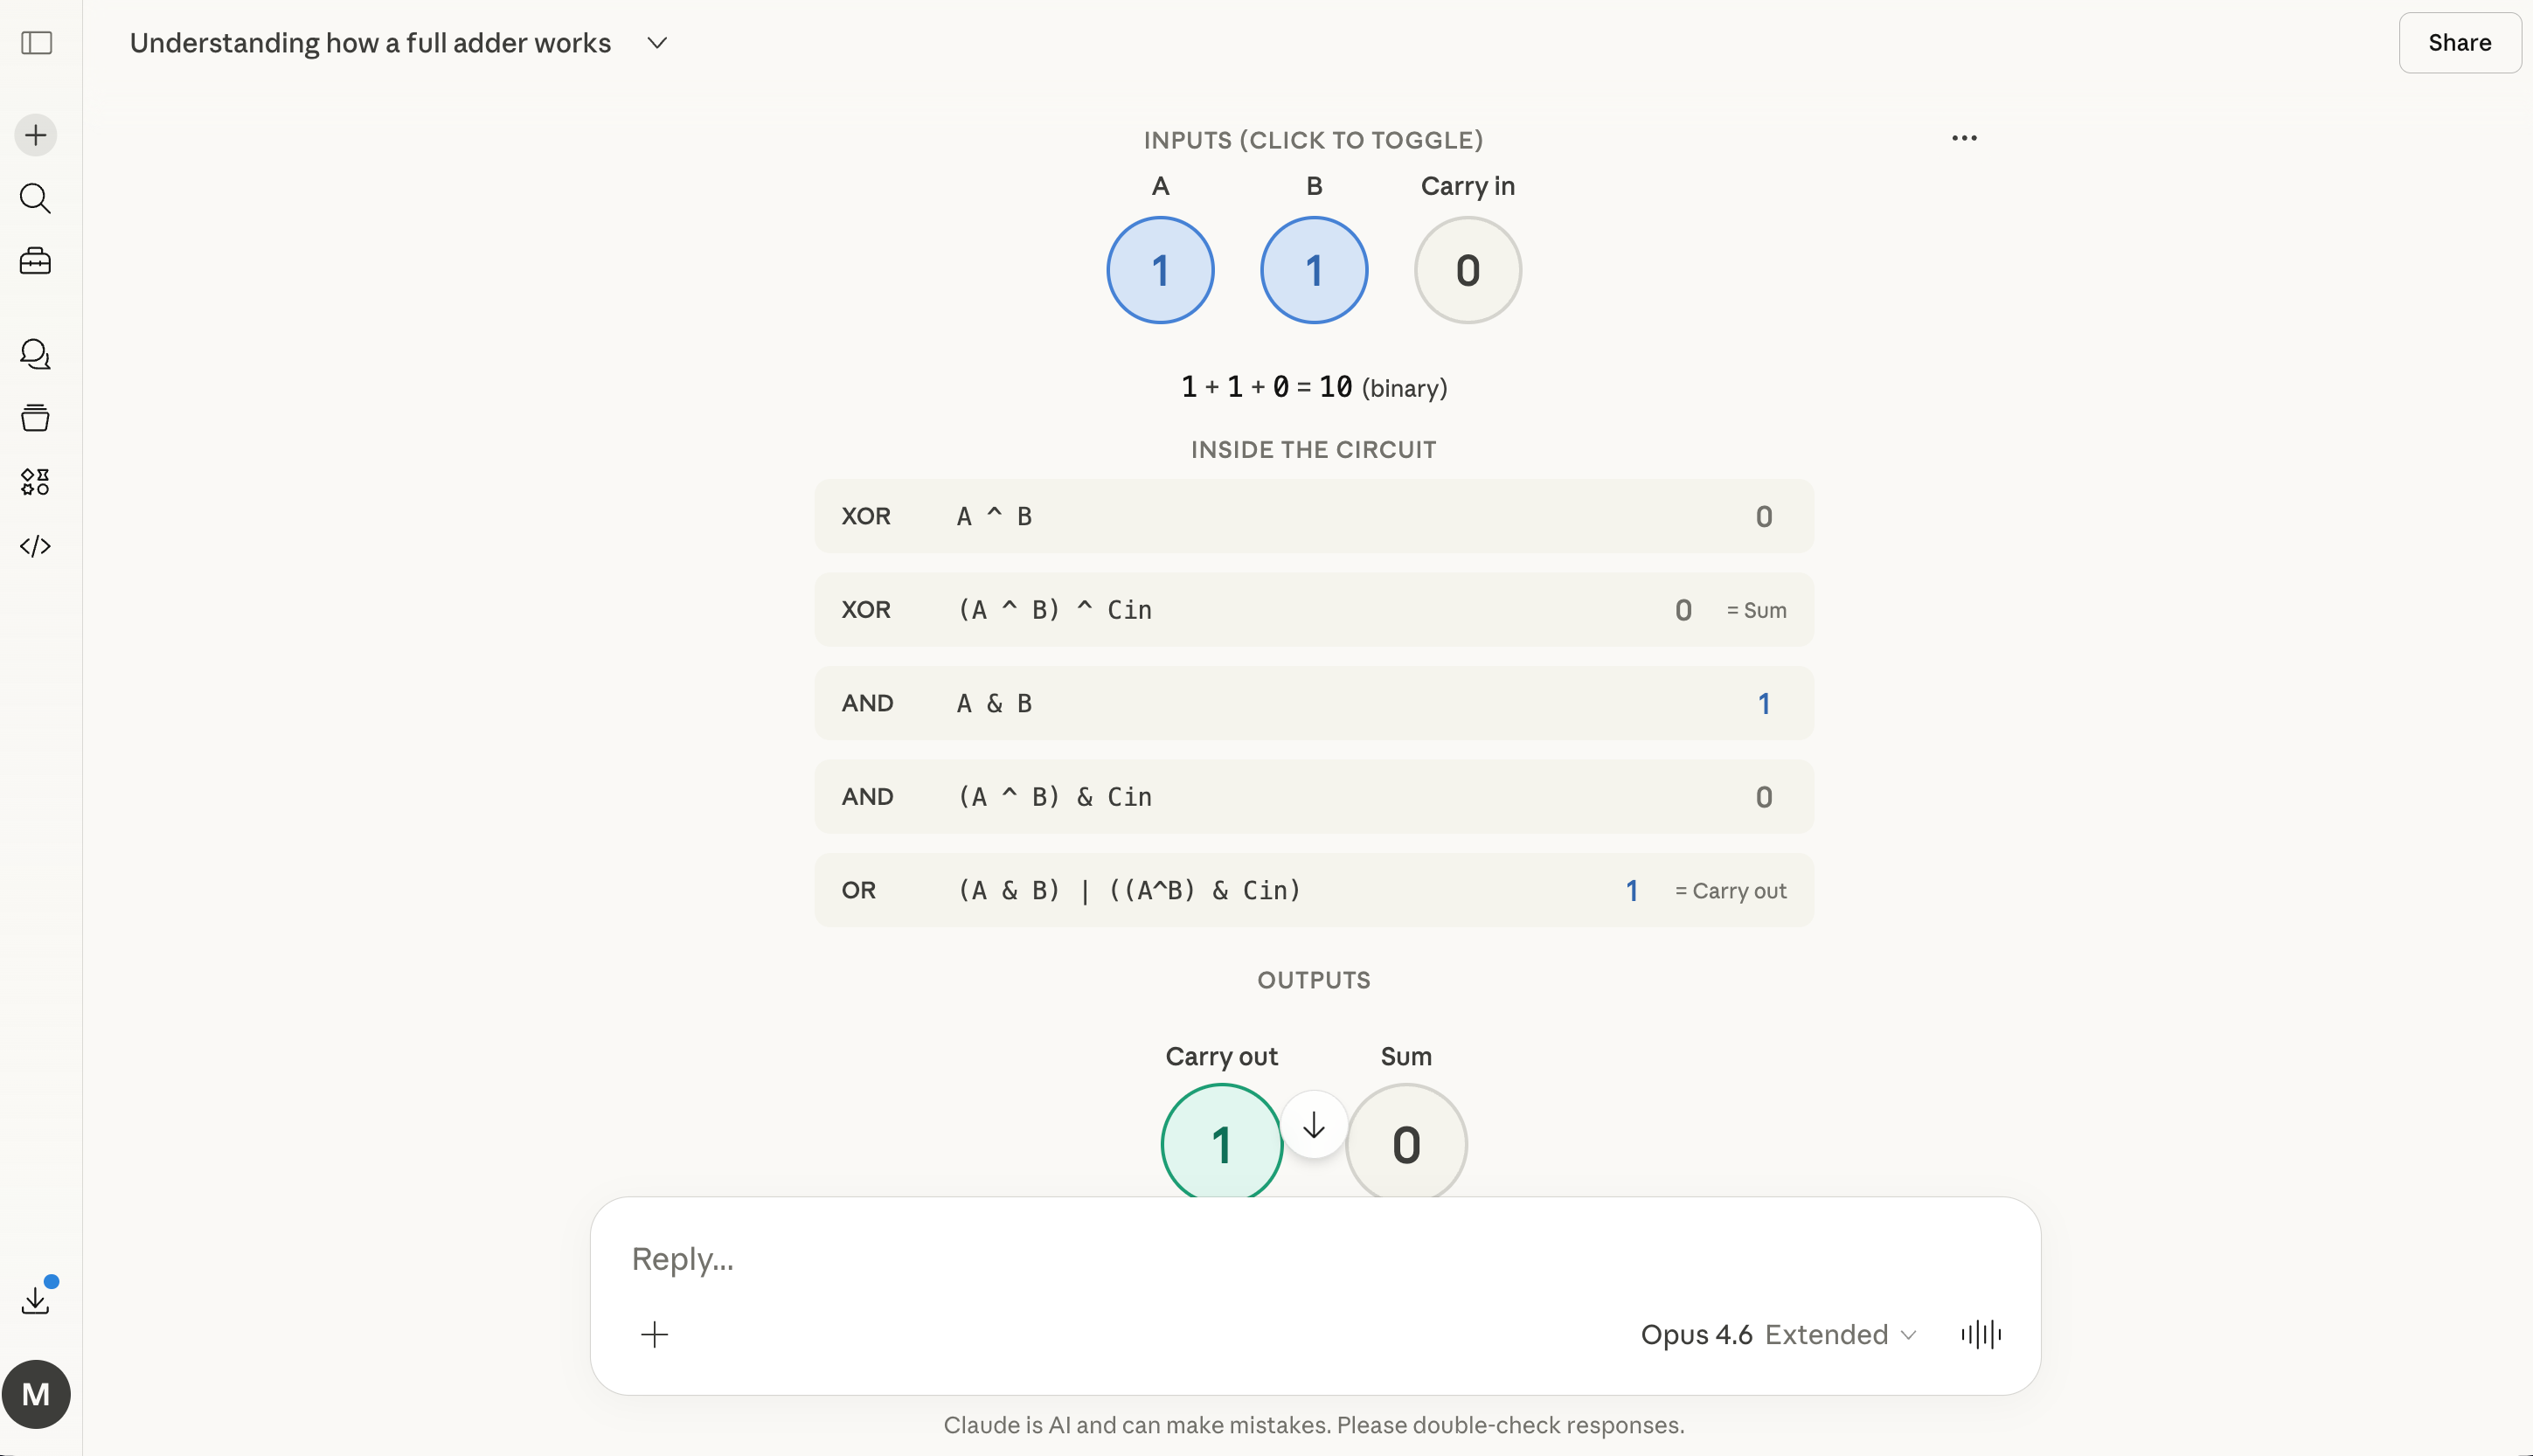This screenshot has height=1456, width=2533.
Task: Click the 'A & B' AND row
Action: [1314, 703]
